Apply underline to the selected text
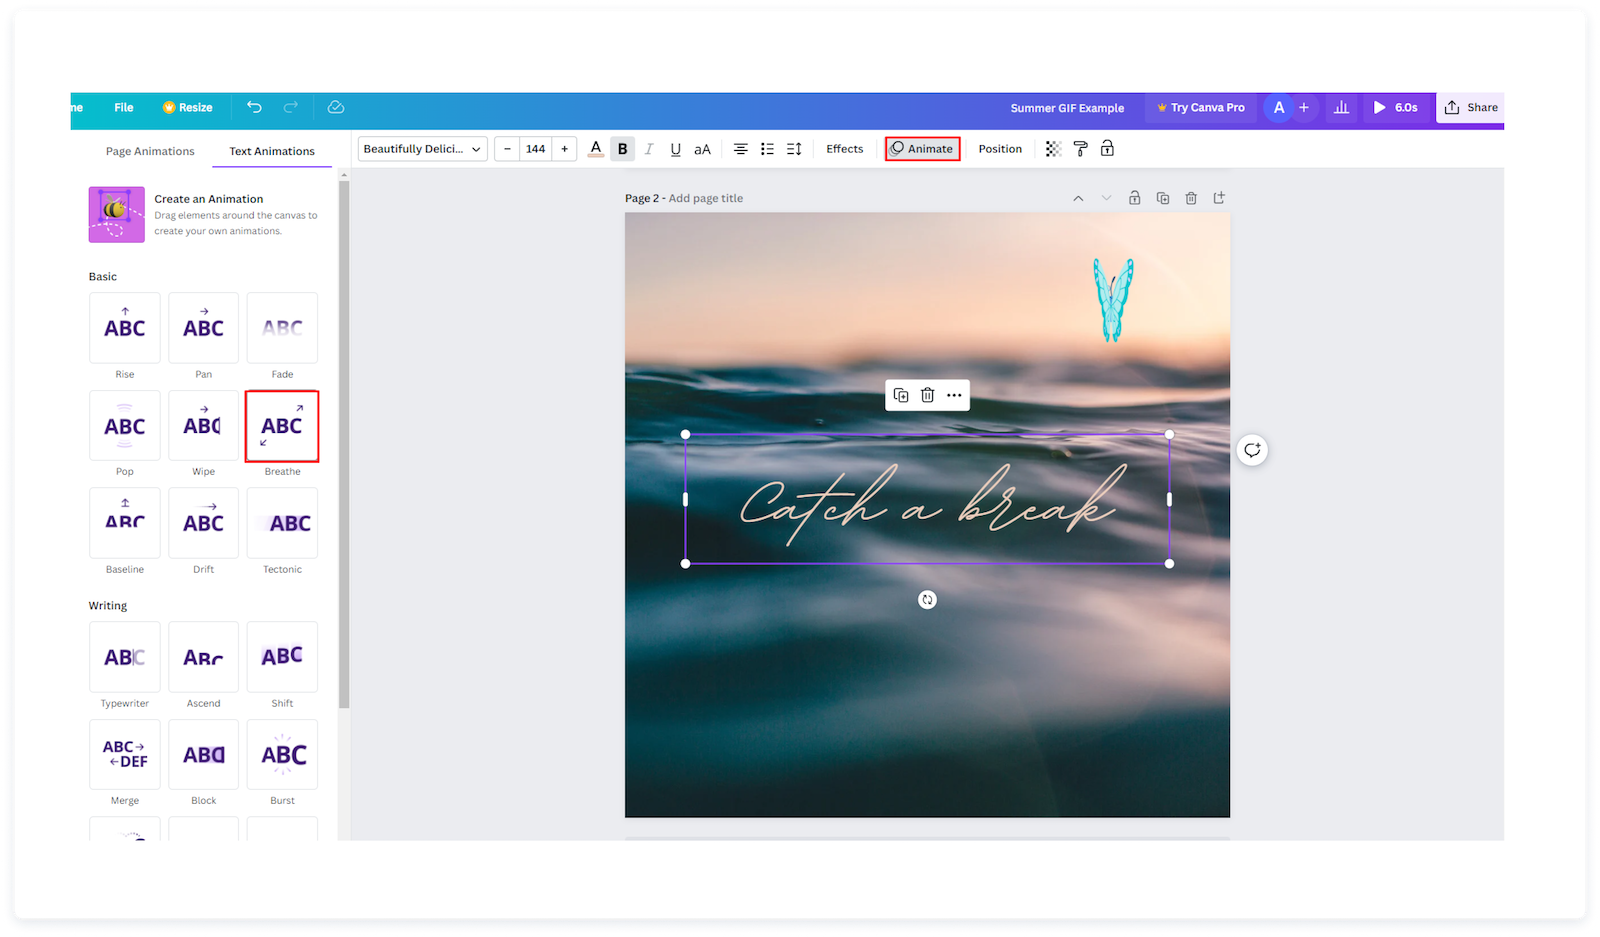The height and width of the screenshot is (937, 1600). [x=675, y=148]
